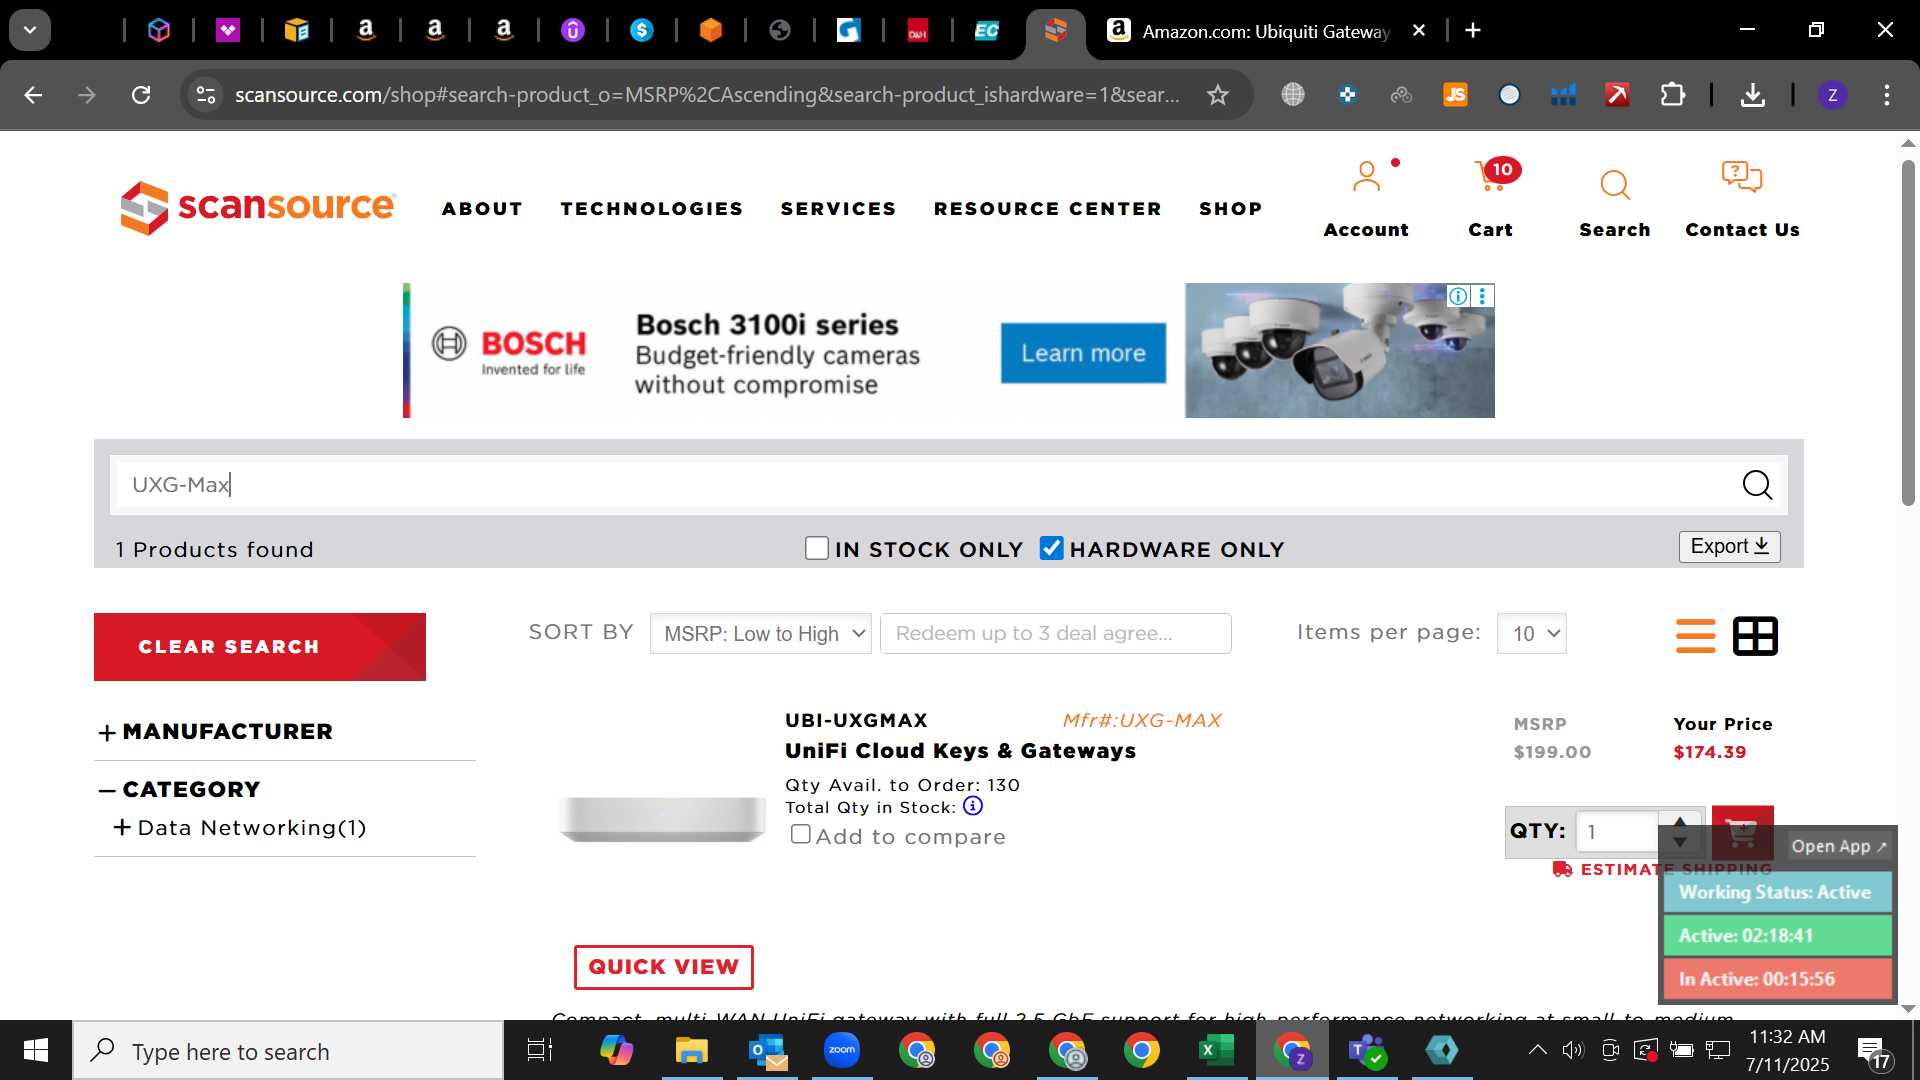Image resolution: width=1920 pixels, height=1080 pixels.
Task: Open Zoom from the taskbar
Action: point(842,1050)
